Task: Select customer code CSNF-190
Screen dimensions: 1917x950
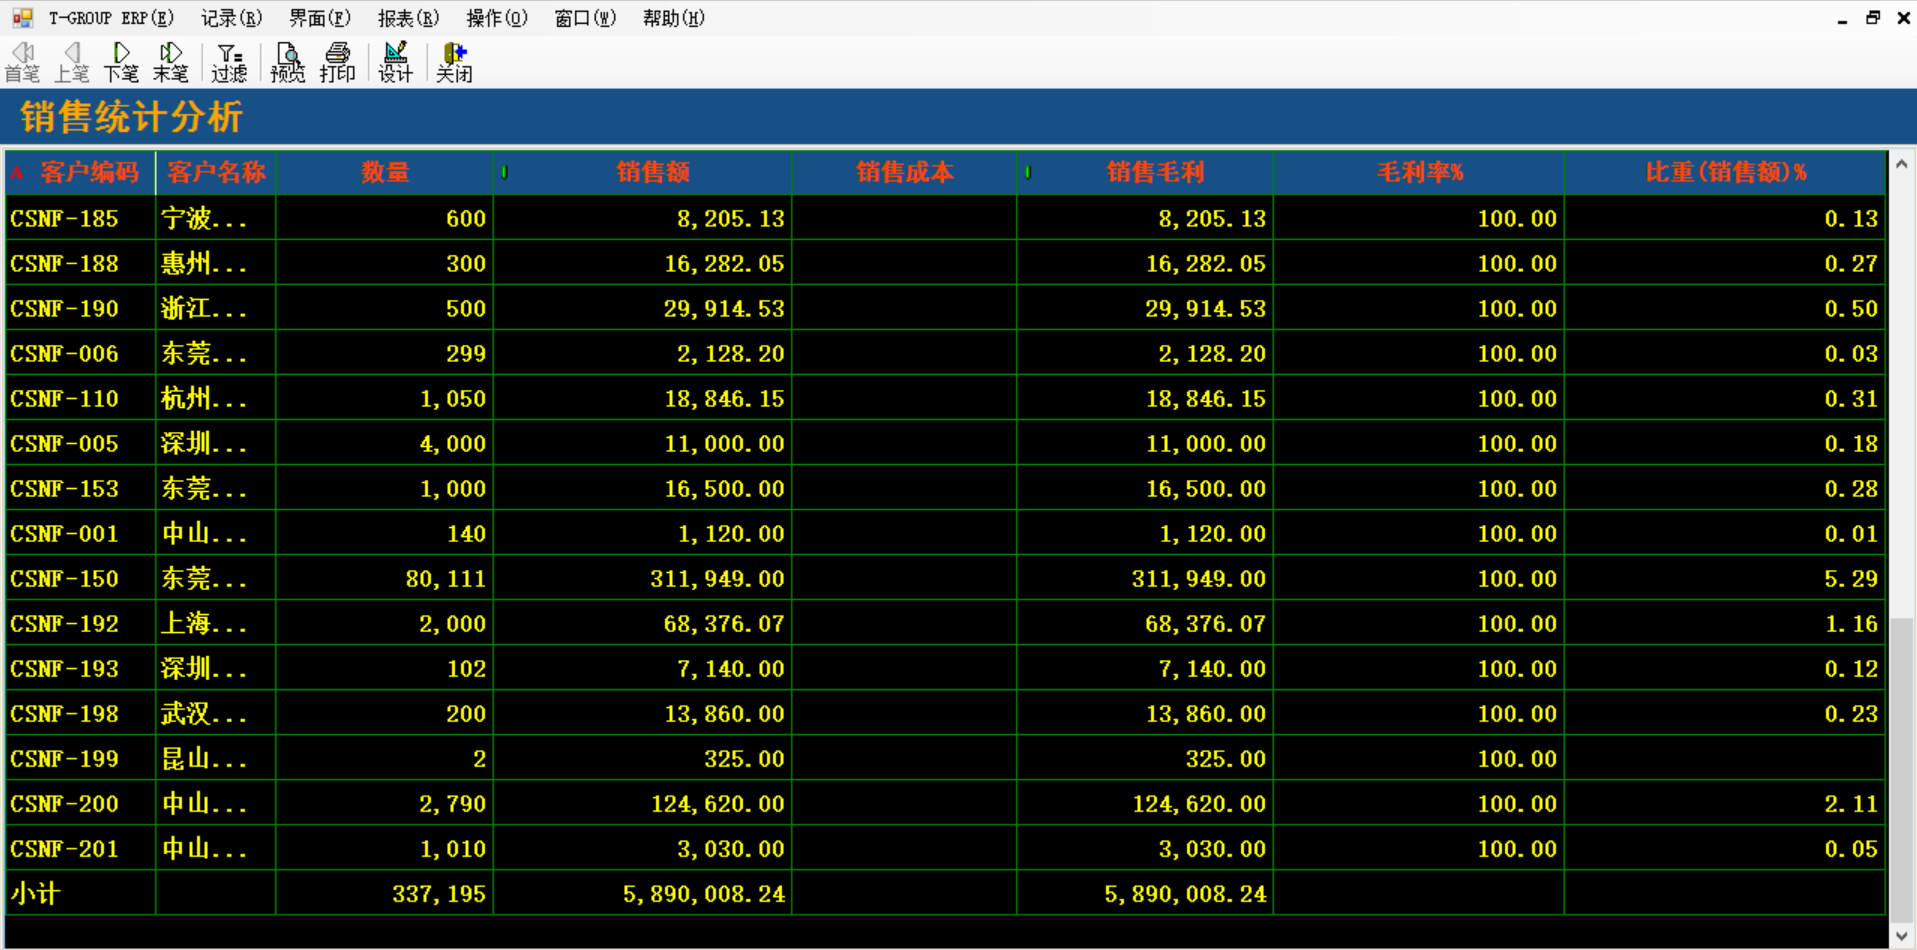Action: [64, 309]
